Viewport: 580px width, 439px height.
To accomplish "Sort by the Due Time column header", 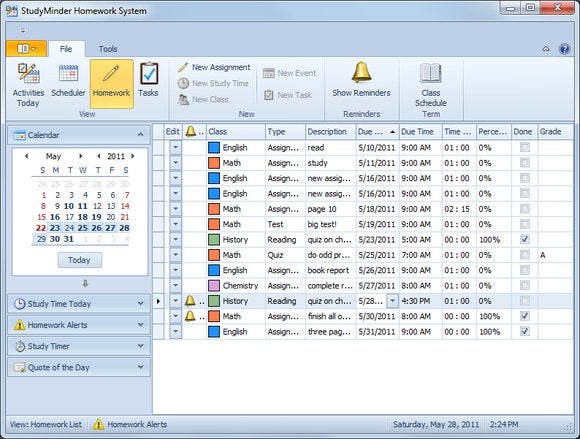I will (421, 132).
